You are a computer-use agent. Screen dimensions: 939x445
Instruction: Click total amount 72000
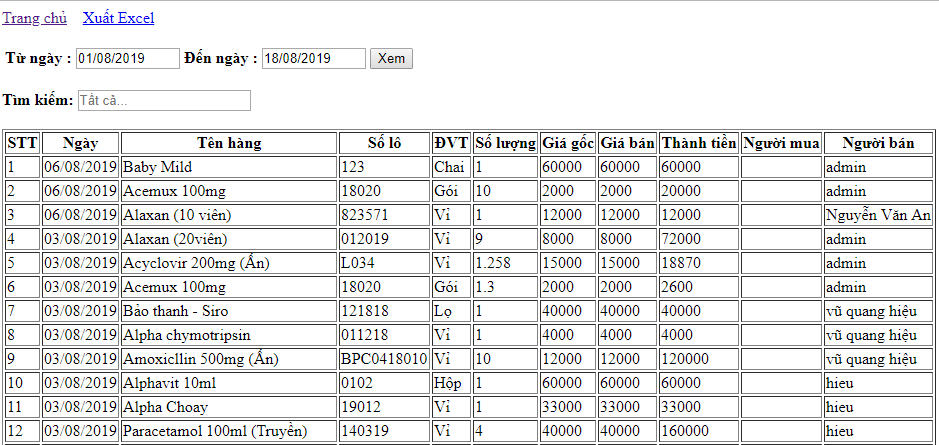click(699, 239)
